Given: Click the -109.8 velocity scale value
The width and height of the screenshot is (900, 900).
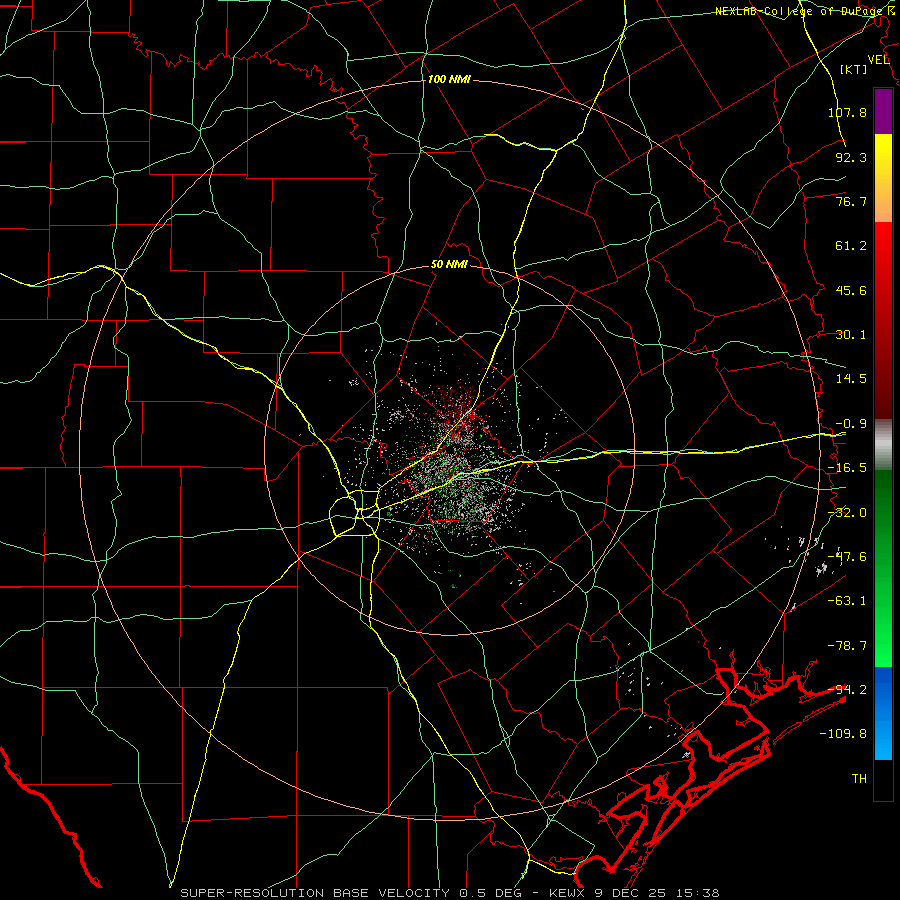Looking at the screenshot, I should (x=843, y=734).
